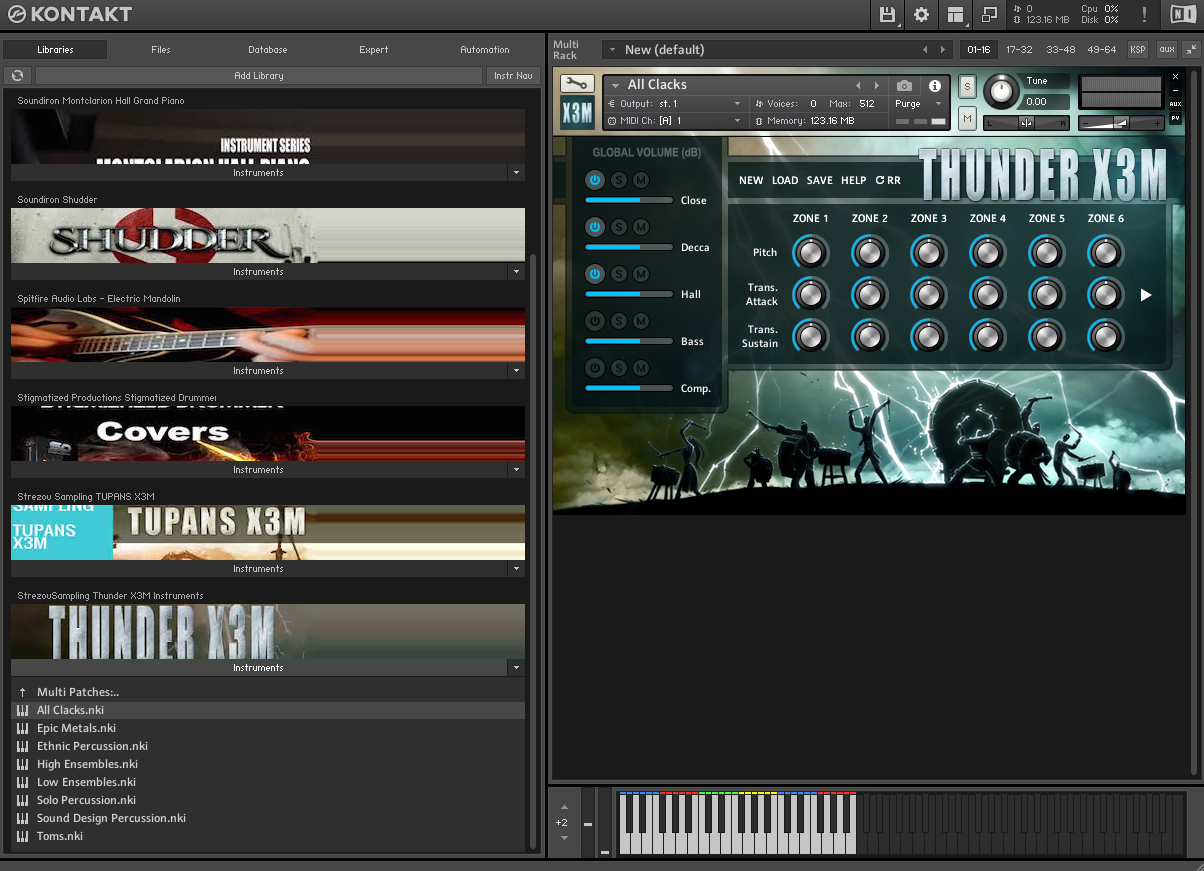Screen dimensions: 1204x871
Task: Go to next instrument preset arrow
Action: point(877,86)
